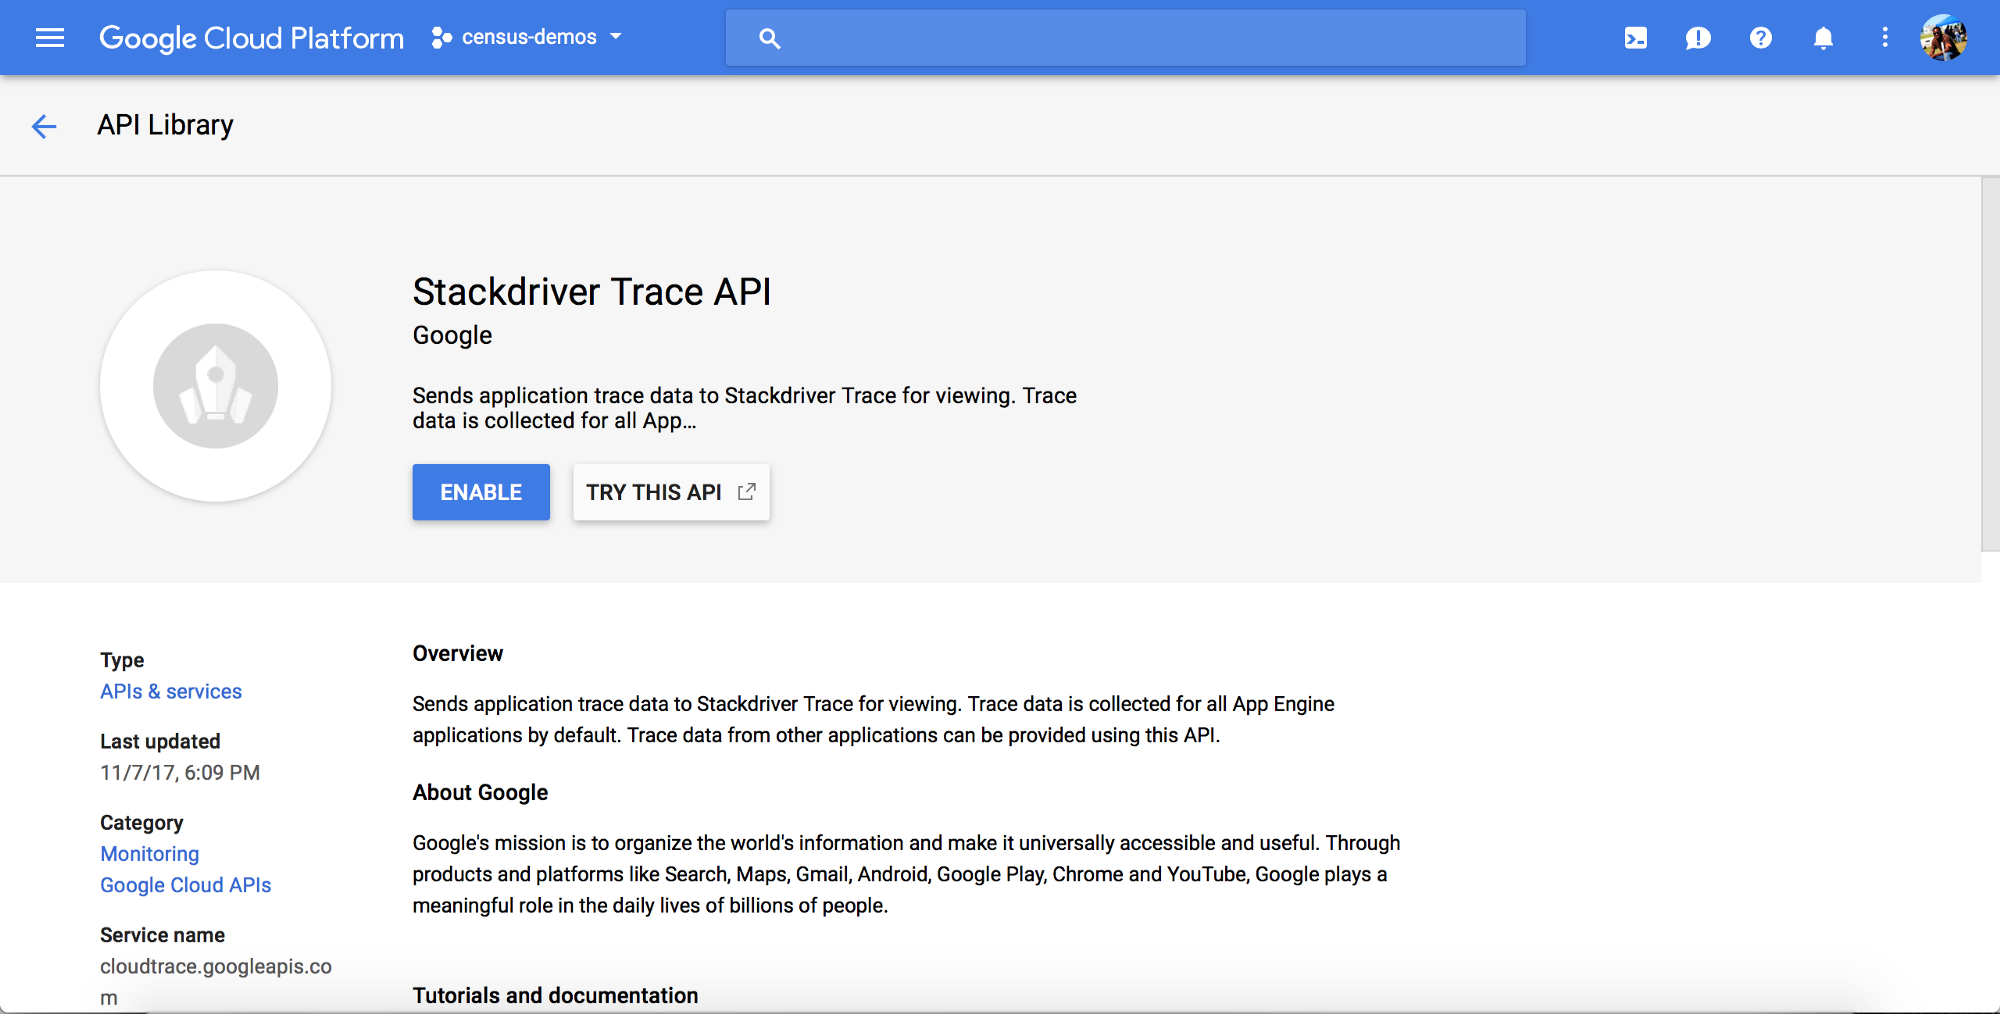This screenshot has height=1014, width=2000.
Task: Click the ENABLE button
Action: [x=481, y=492]
